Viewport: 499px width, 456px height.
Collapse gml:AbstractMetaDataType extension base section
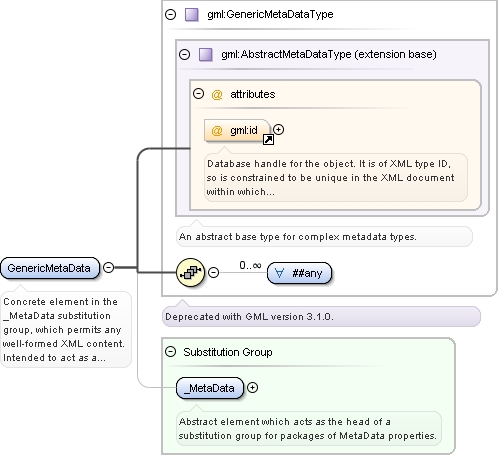(x=184, y=54)
